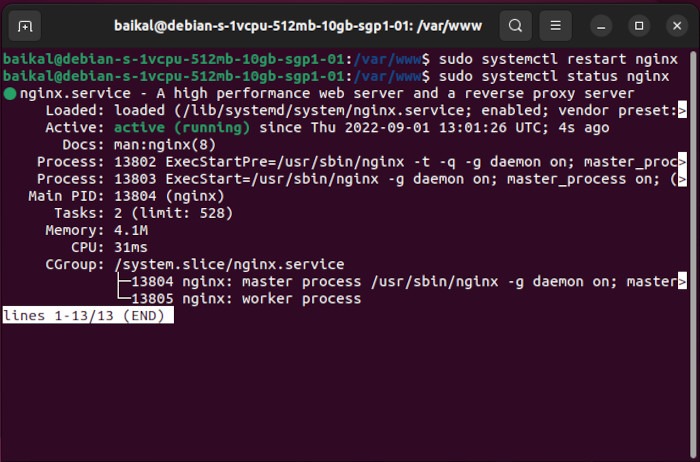Click the 'CPU: 31ms' value
Viewport: 700px width, 462px height.
(x=131, y=247)
